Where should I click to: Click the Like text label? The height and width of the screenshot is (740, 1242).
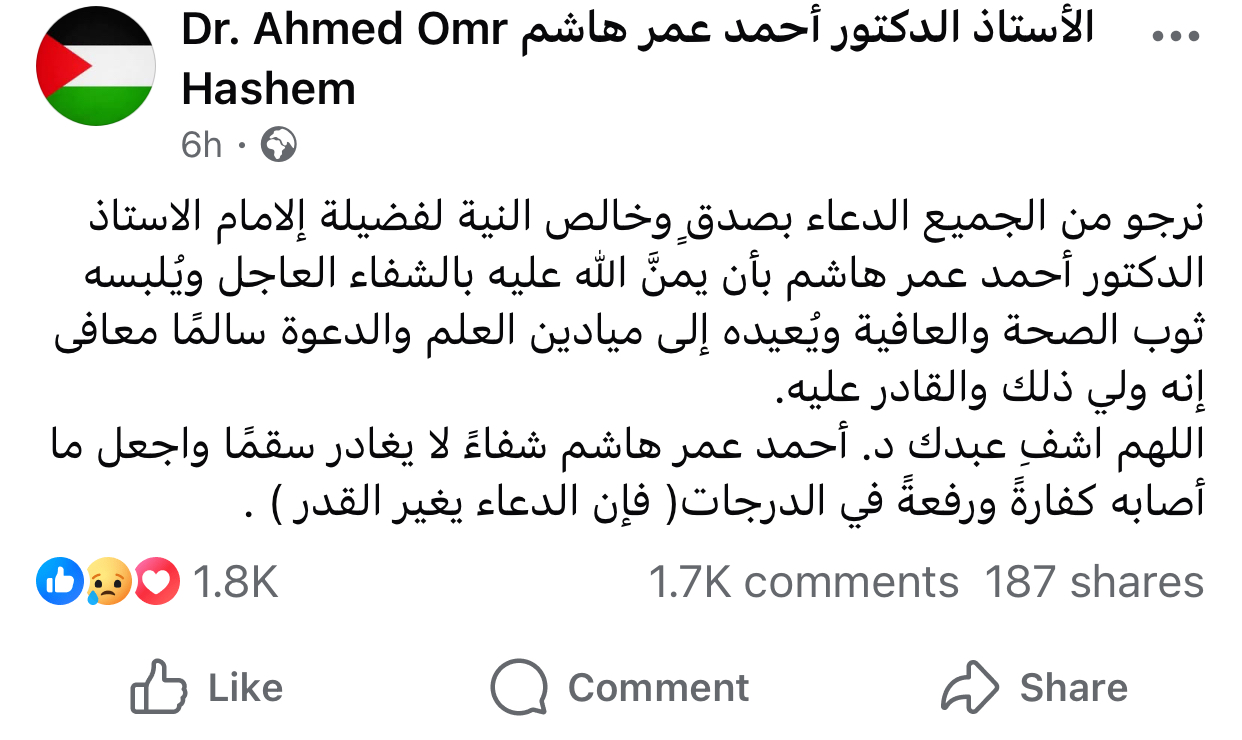click(x=246, y=688)
